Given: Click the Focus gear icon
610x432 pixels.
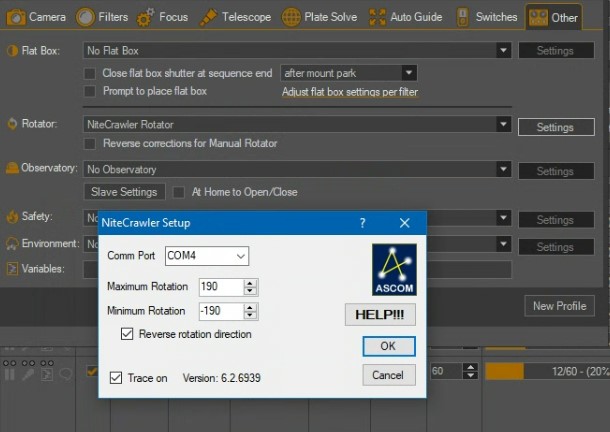Looking at the screenshot, I should (x=145, y=18).
